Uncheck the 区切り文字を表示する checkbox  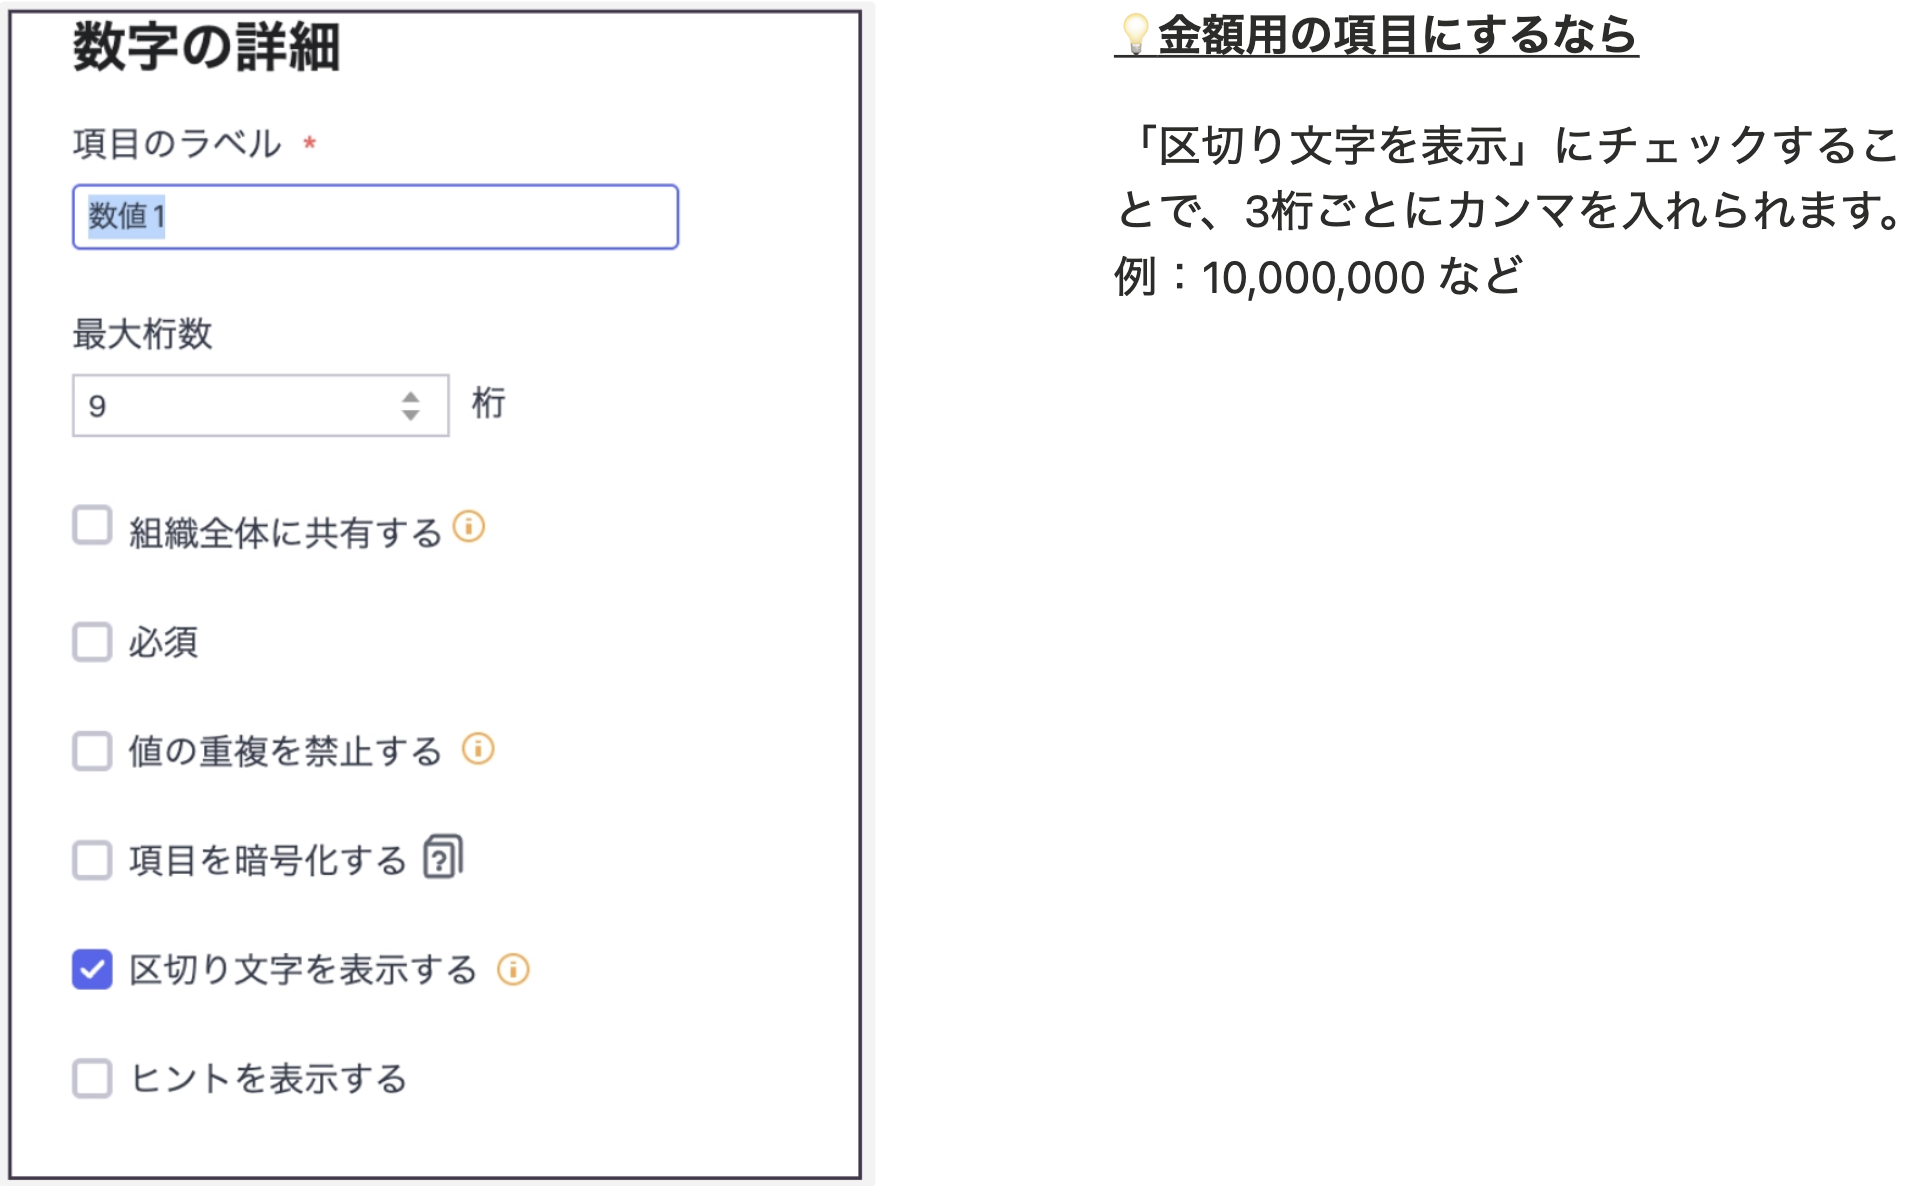(92, 969)
